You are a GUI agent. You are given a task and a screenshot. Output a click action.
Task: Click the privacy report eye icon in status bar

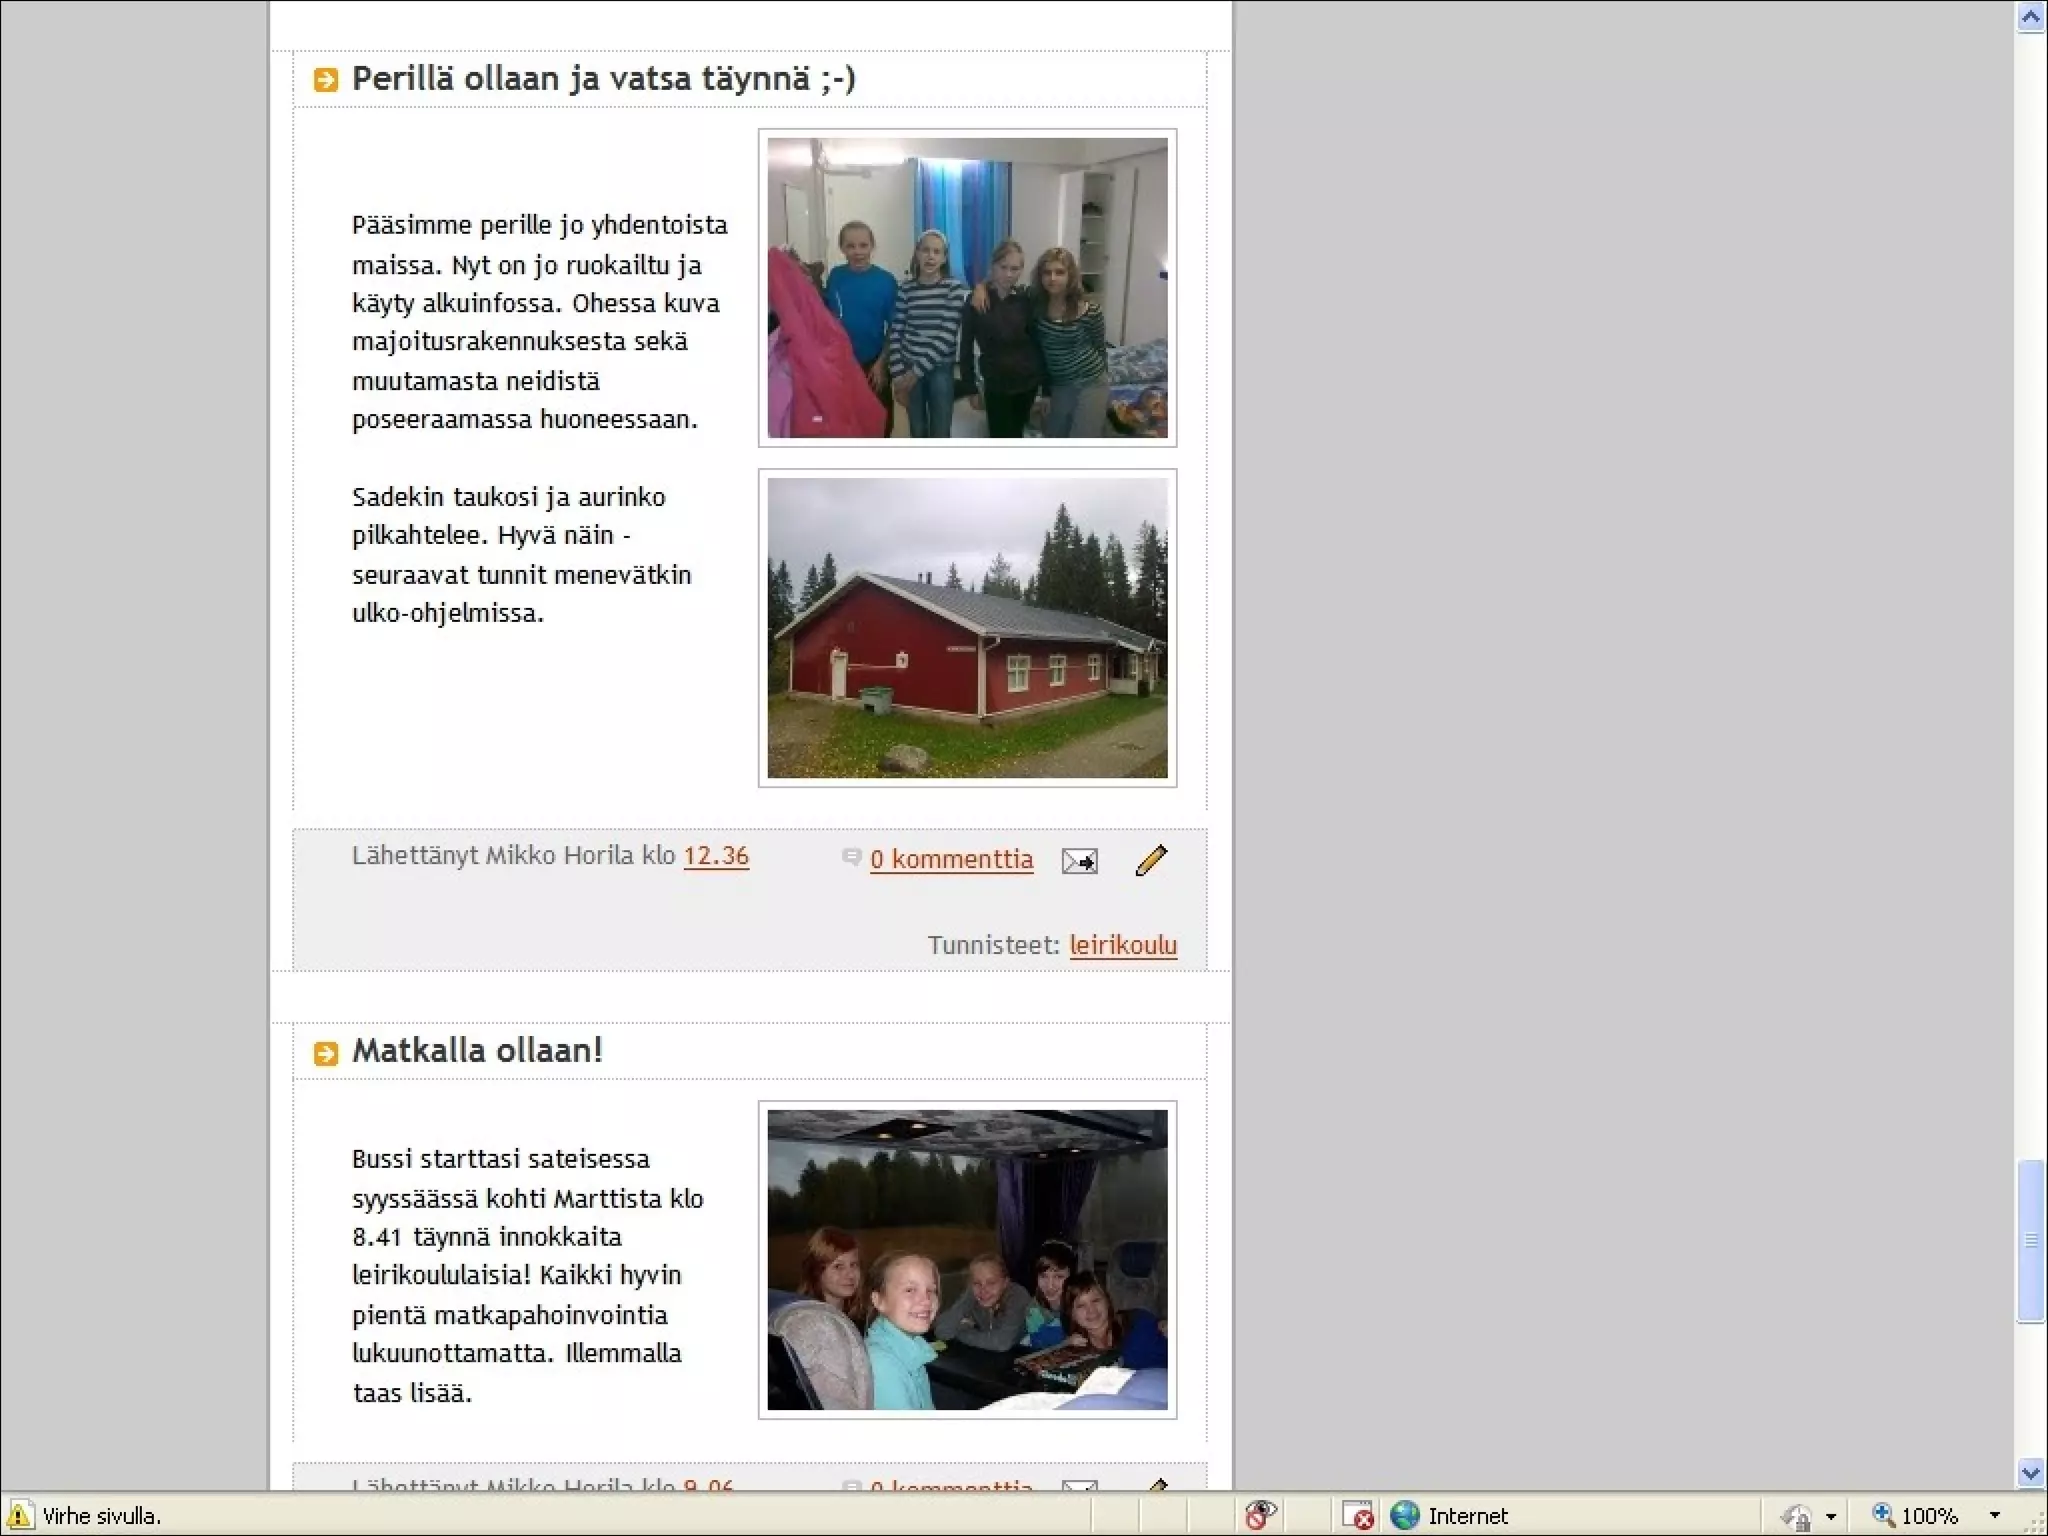pyautogui.click(x=1261, y=1515)
